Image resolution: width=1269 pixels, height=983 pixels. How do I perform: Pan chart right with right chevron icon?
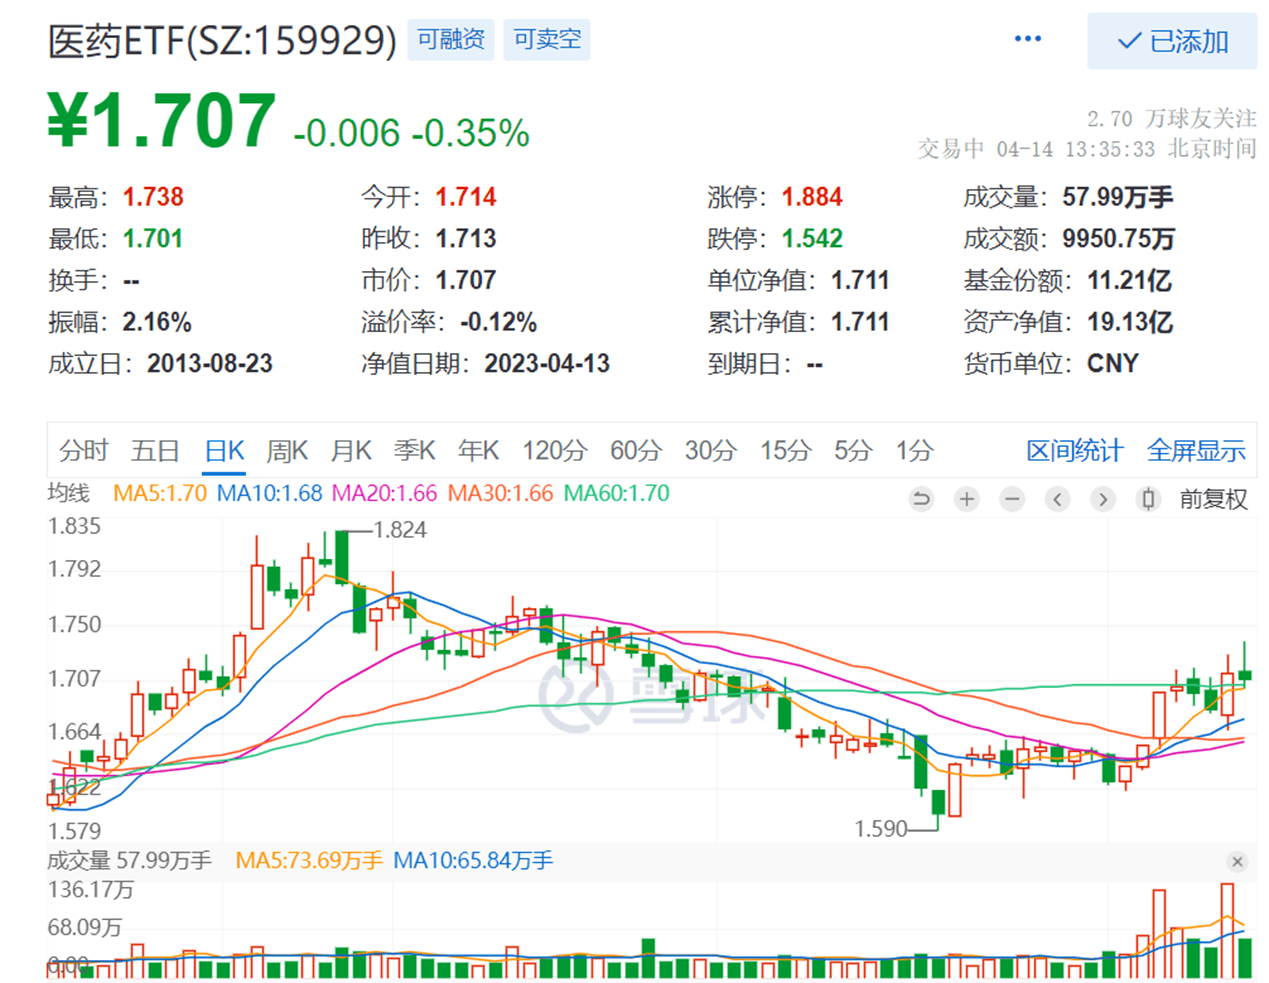1102,498
